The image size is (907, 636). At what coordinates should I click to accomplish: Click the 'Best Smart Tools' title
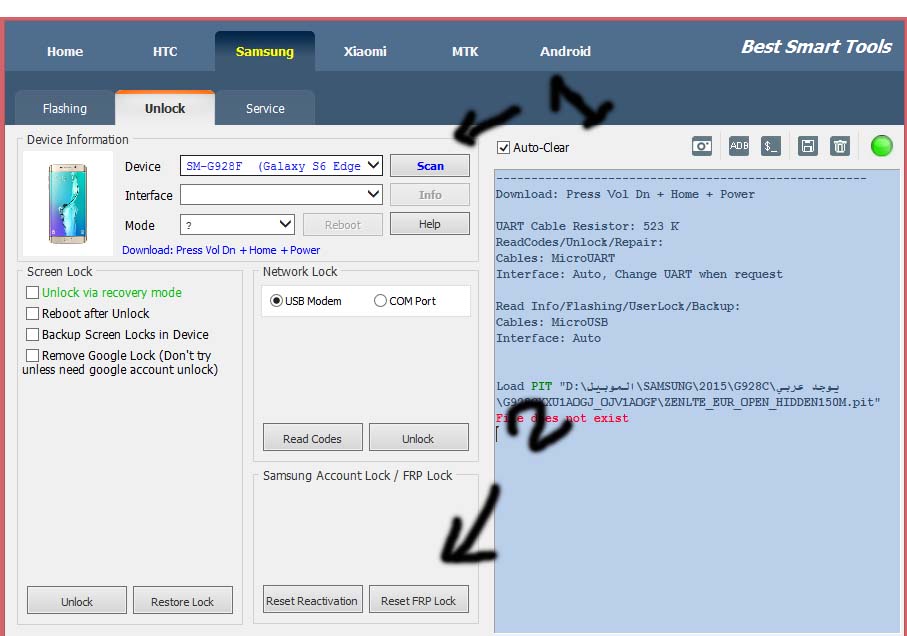pos(816,46)
